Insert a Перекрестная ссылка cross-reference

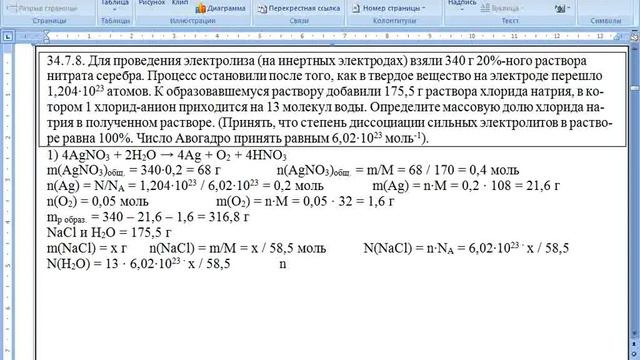click(x=299, y=8)
